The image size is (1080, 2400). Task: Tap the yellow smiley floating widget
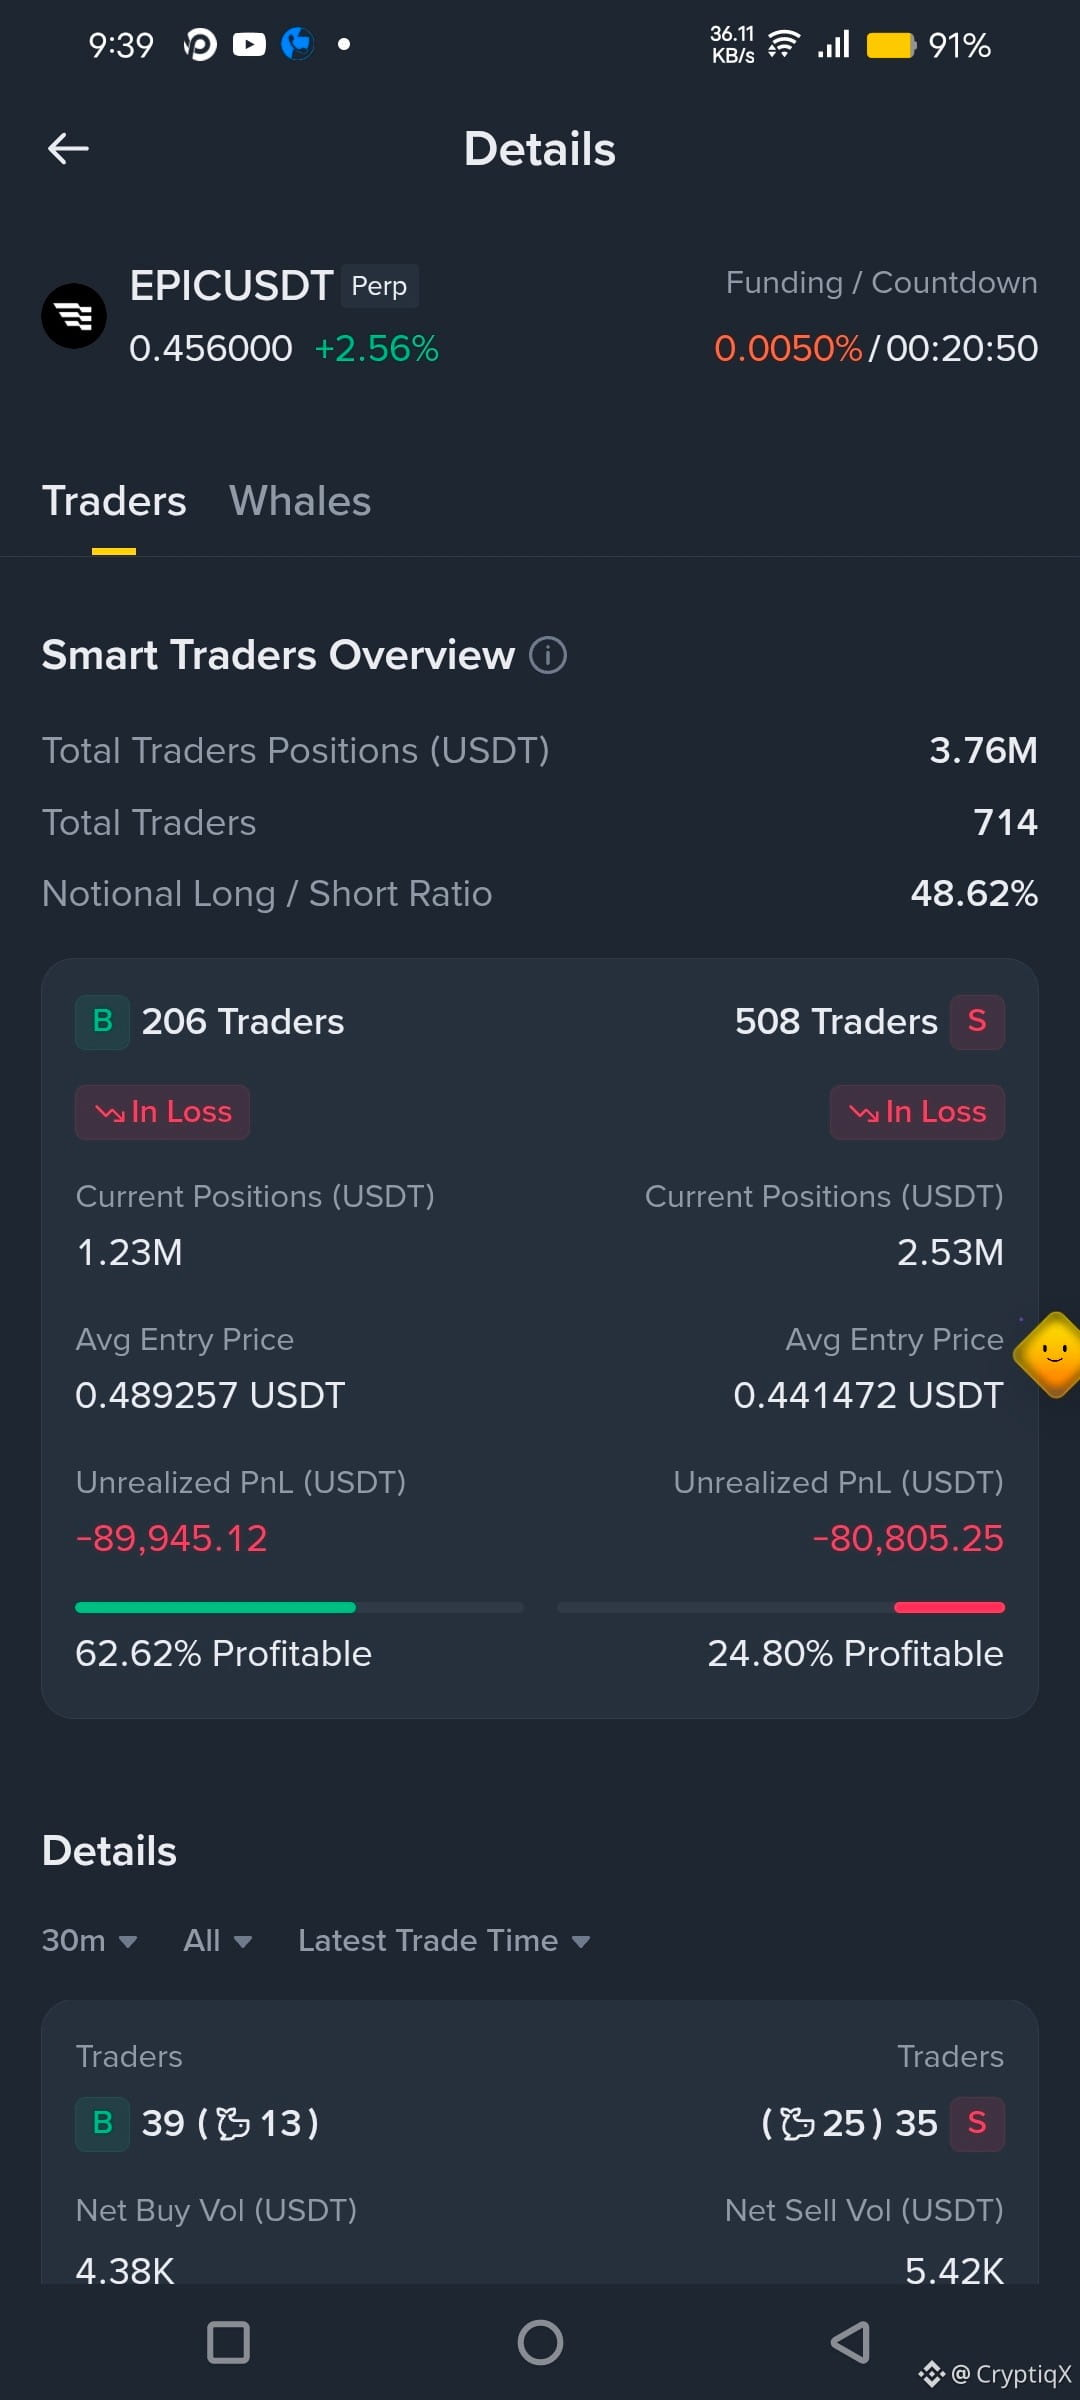[x=1050, y=1355]
